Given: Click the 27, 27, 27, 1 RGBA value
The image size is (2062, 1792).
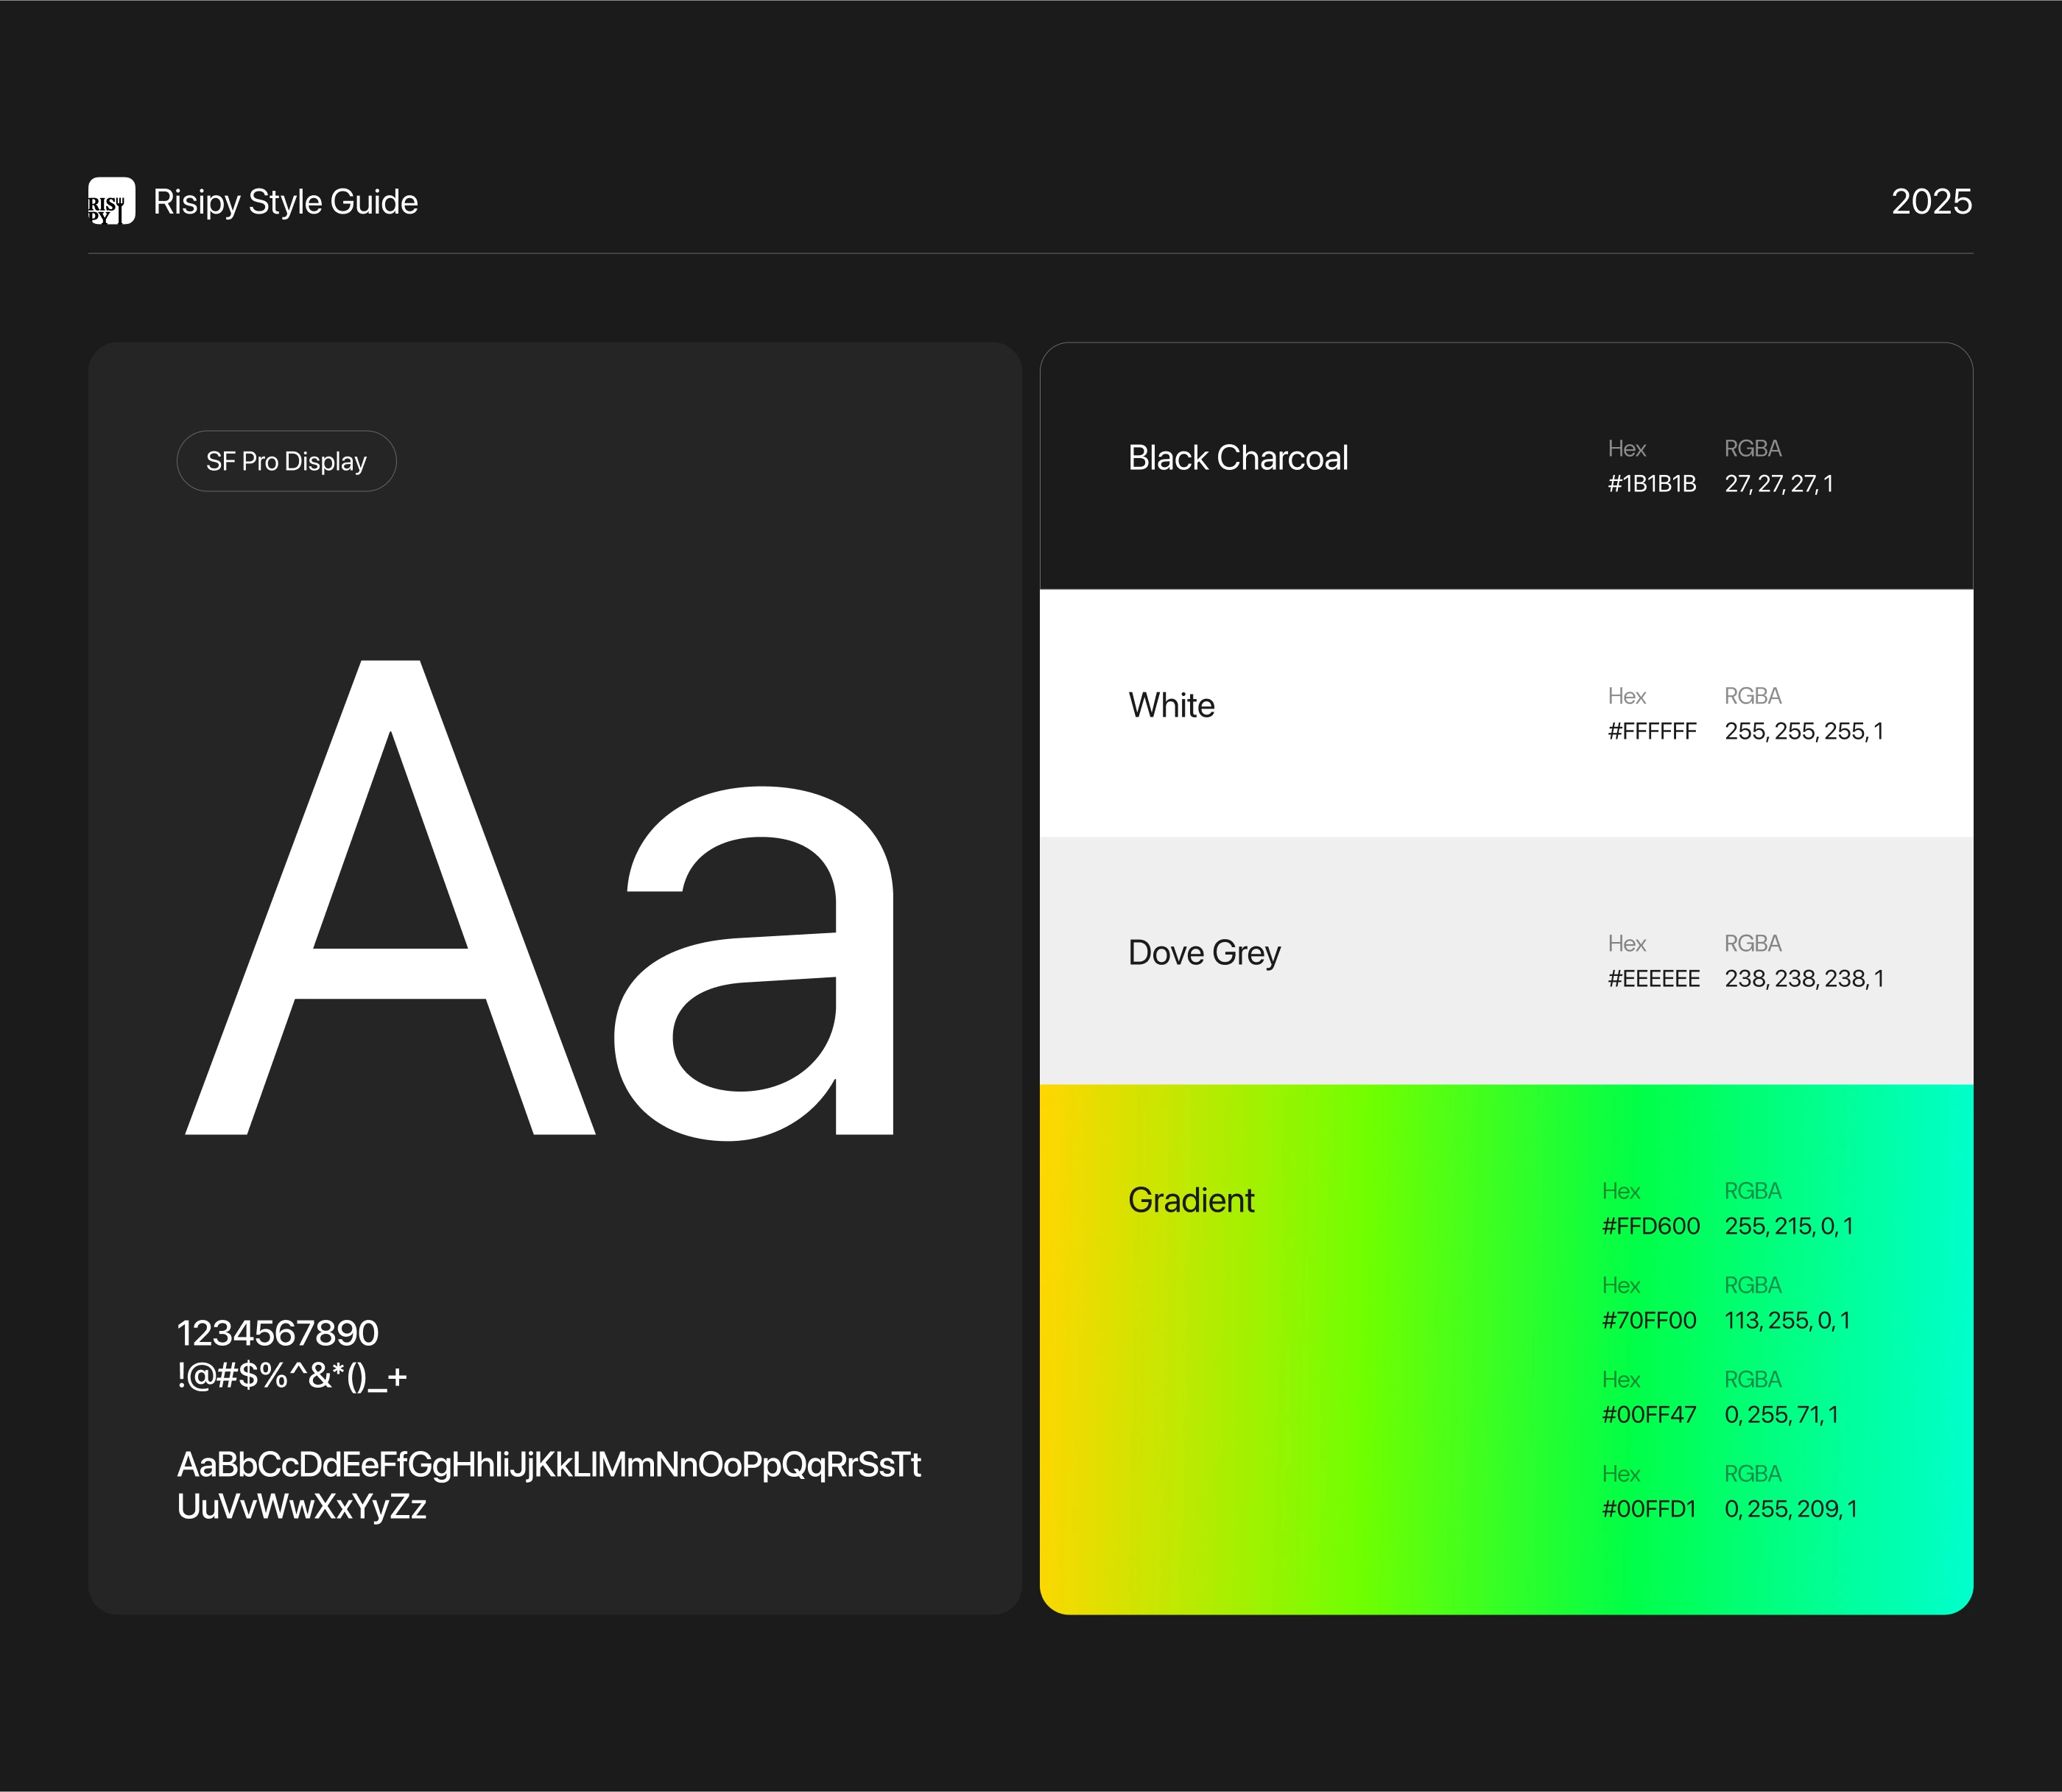Looking at the screenshot, I should (x=1778, y=484).
